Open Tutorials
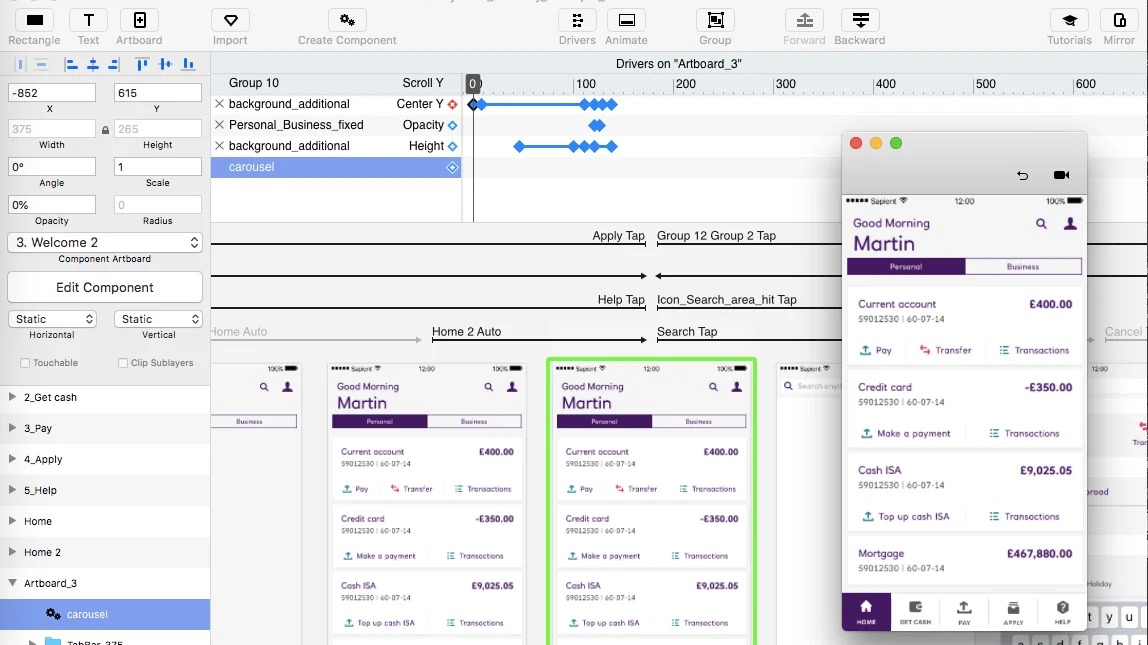This screenshot has width=1148, height=645. click(x=1069, y=20)
